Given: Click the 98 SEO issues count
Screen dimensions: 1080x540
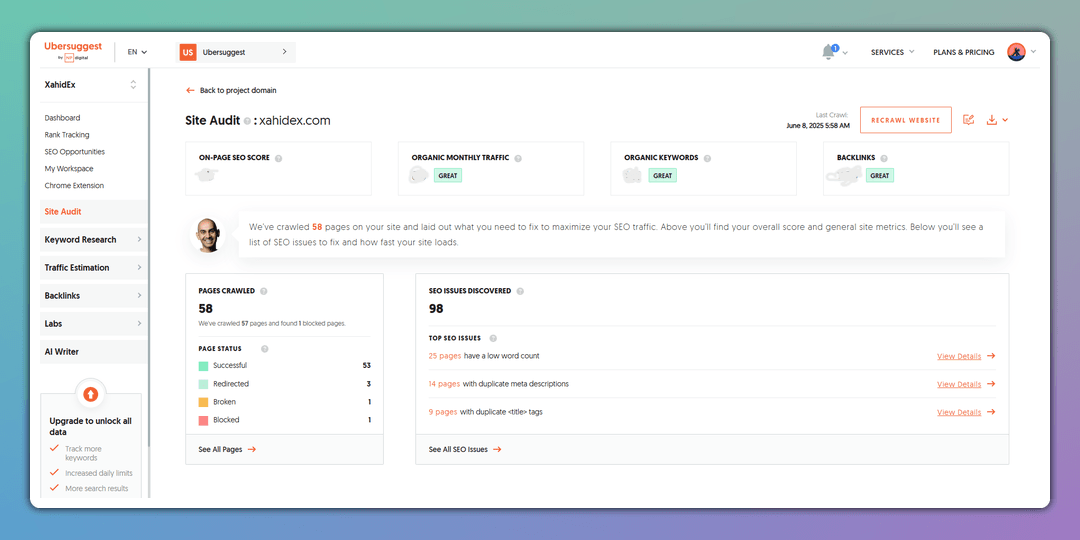Looking at the screenshot, I should [436, 309].
